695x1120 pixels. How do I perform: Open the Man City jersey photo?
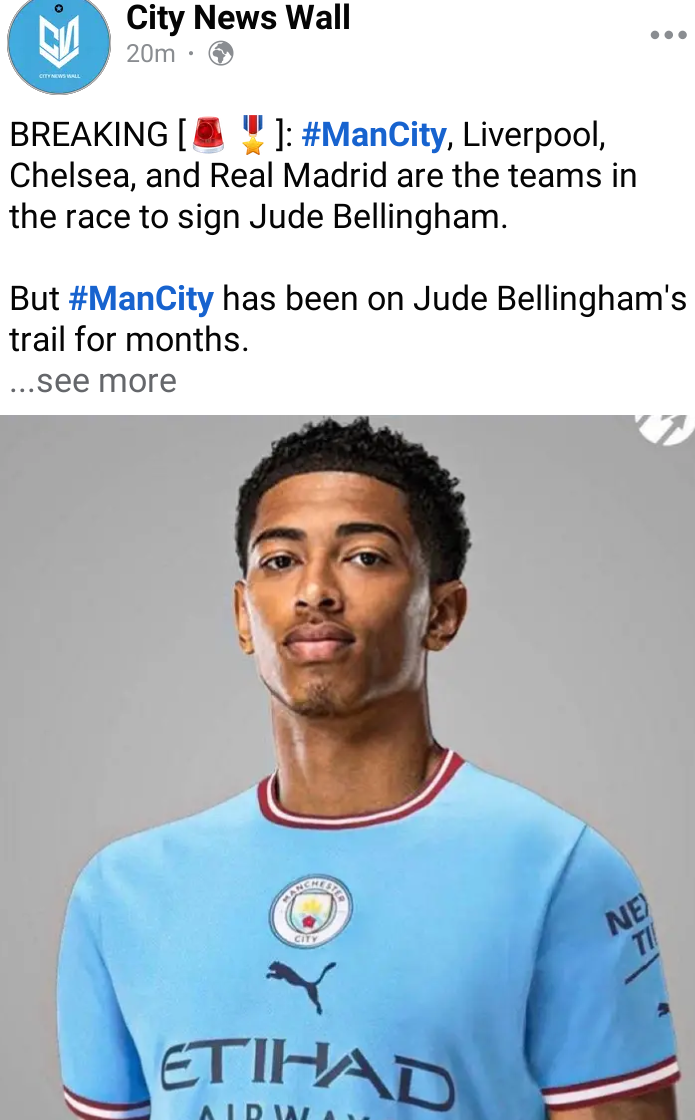point(347,767)
